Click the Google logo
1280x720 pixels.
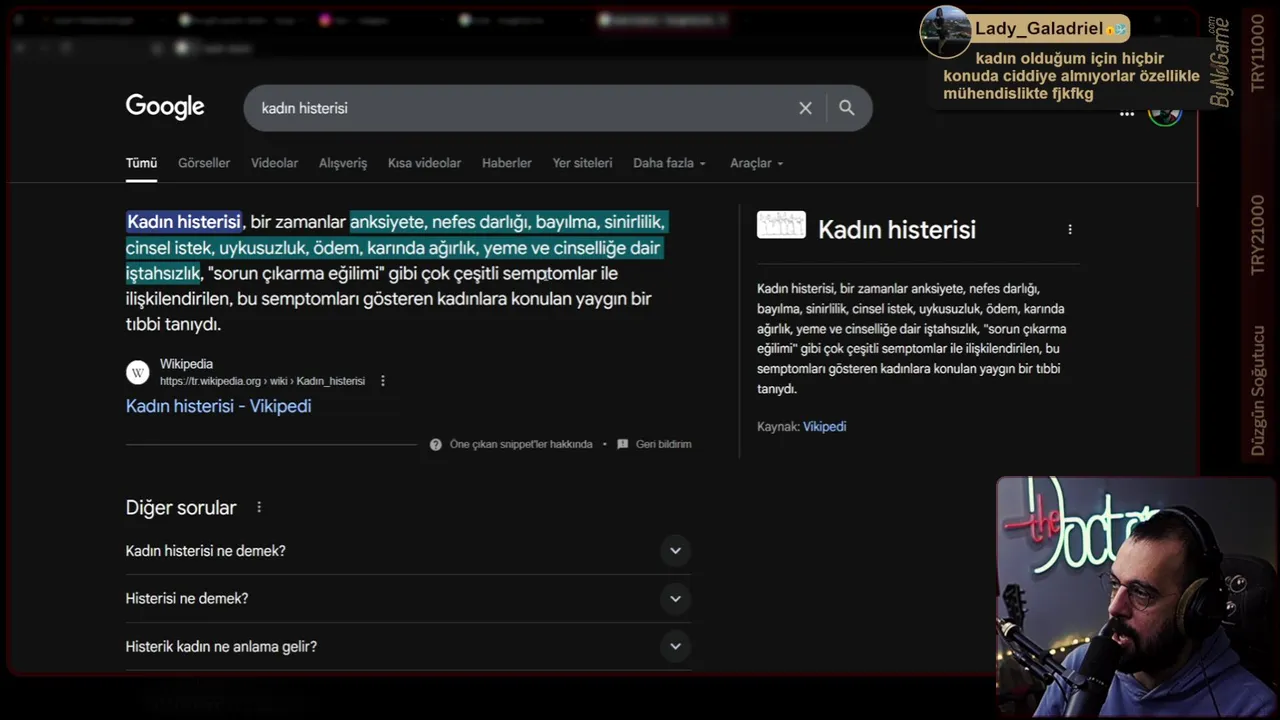click(x=165, y=107)
